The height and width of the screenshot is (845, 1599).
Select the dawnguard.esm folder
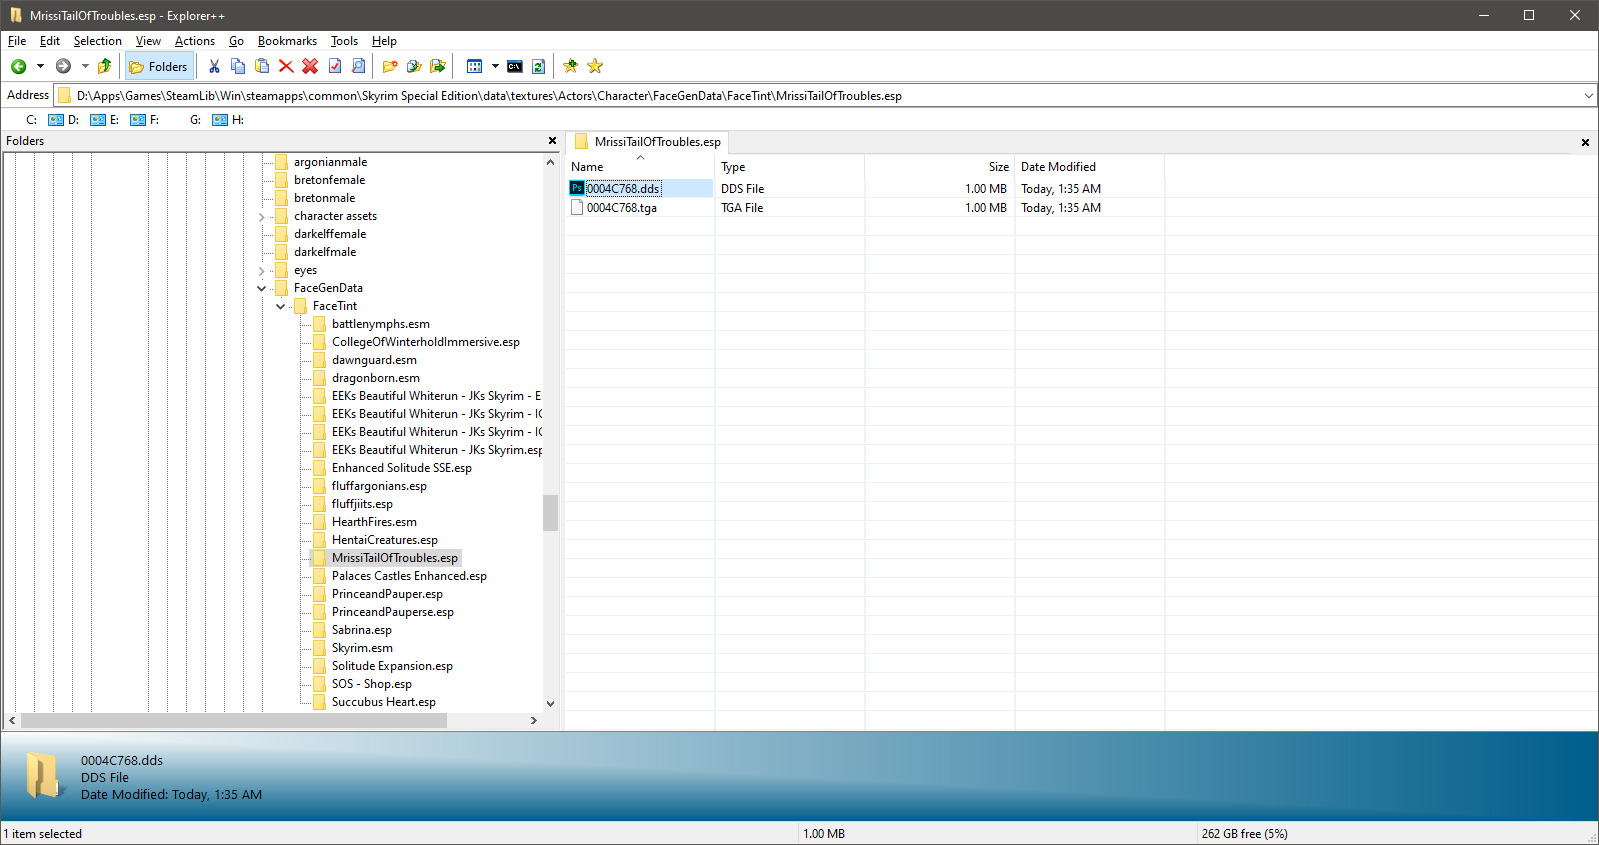click(374, 360)
